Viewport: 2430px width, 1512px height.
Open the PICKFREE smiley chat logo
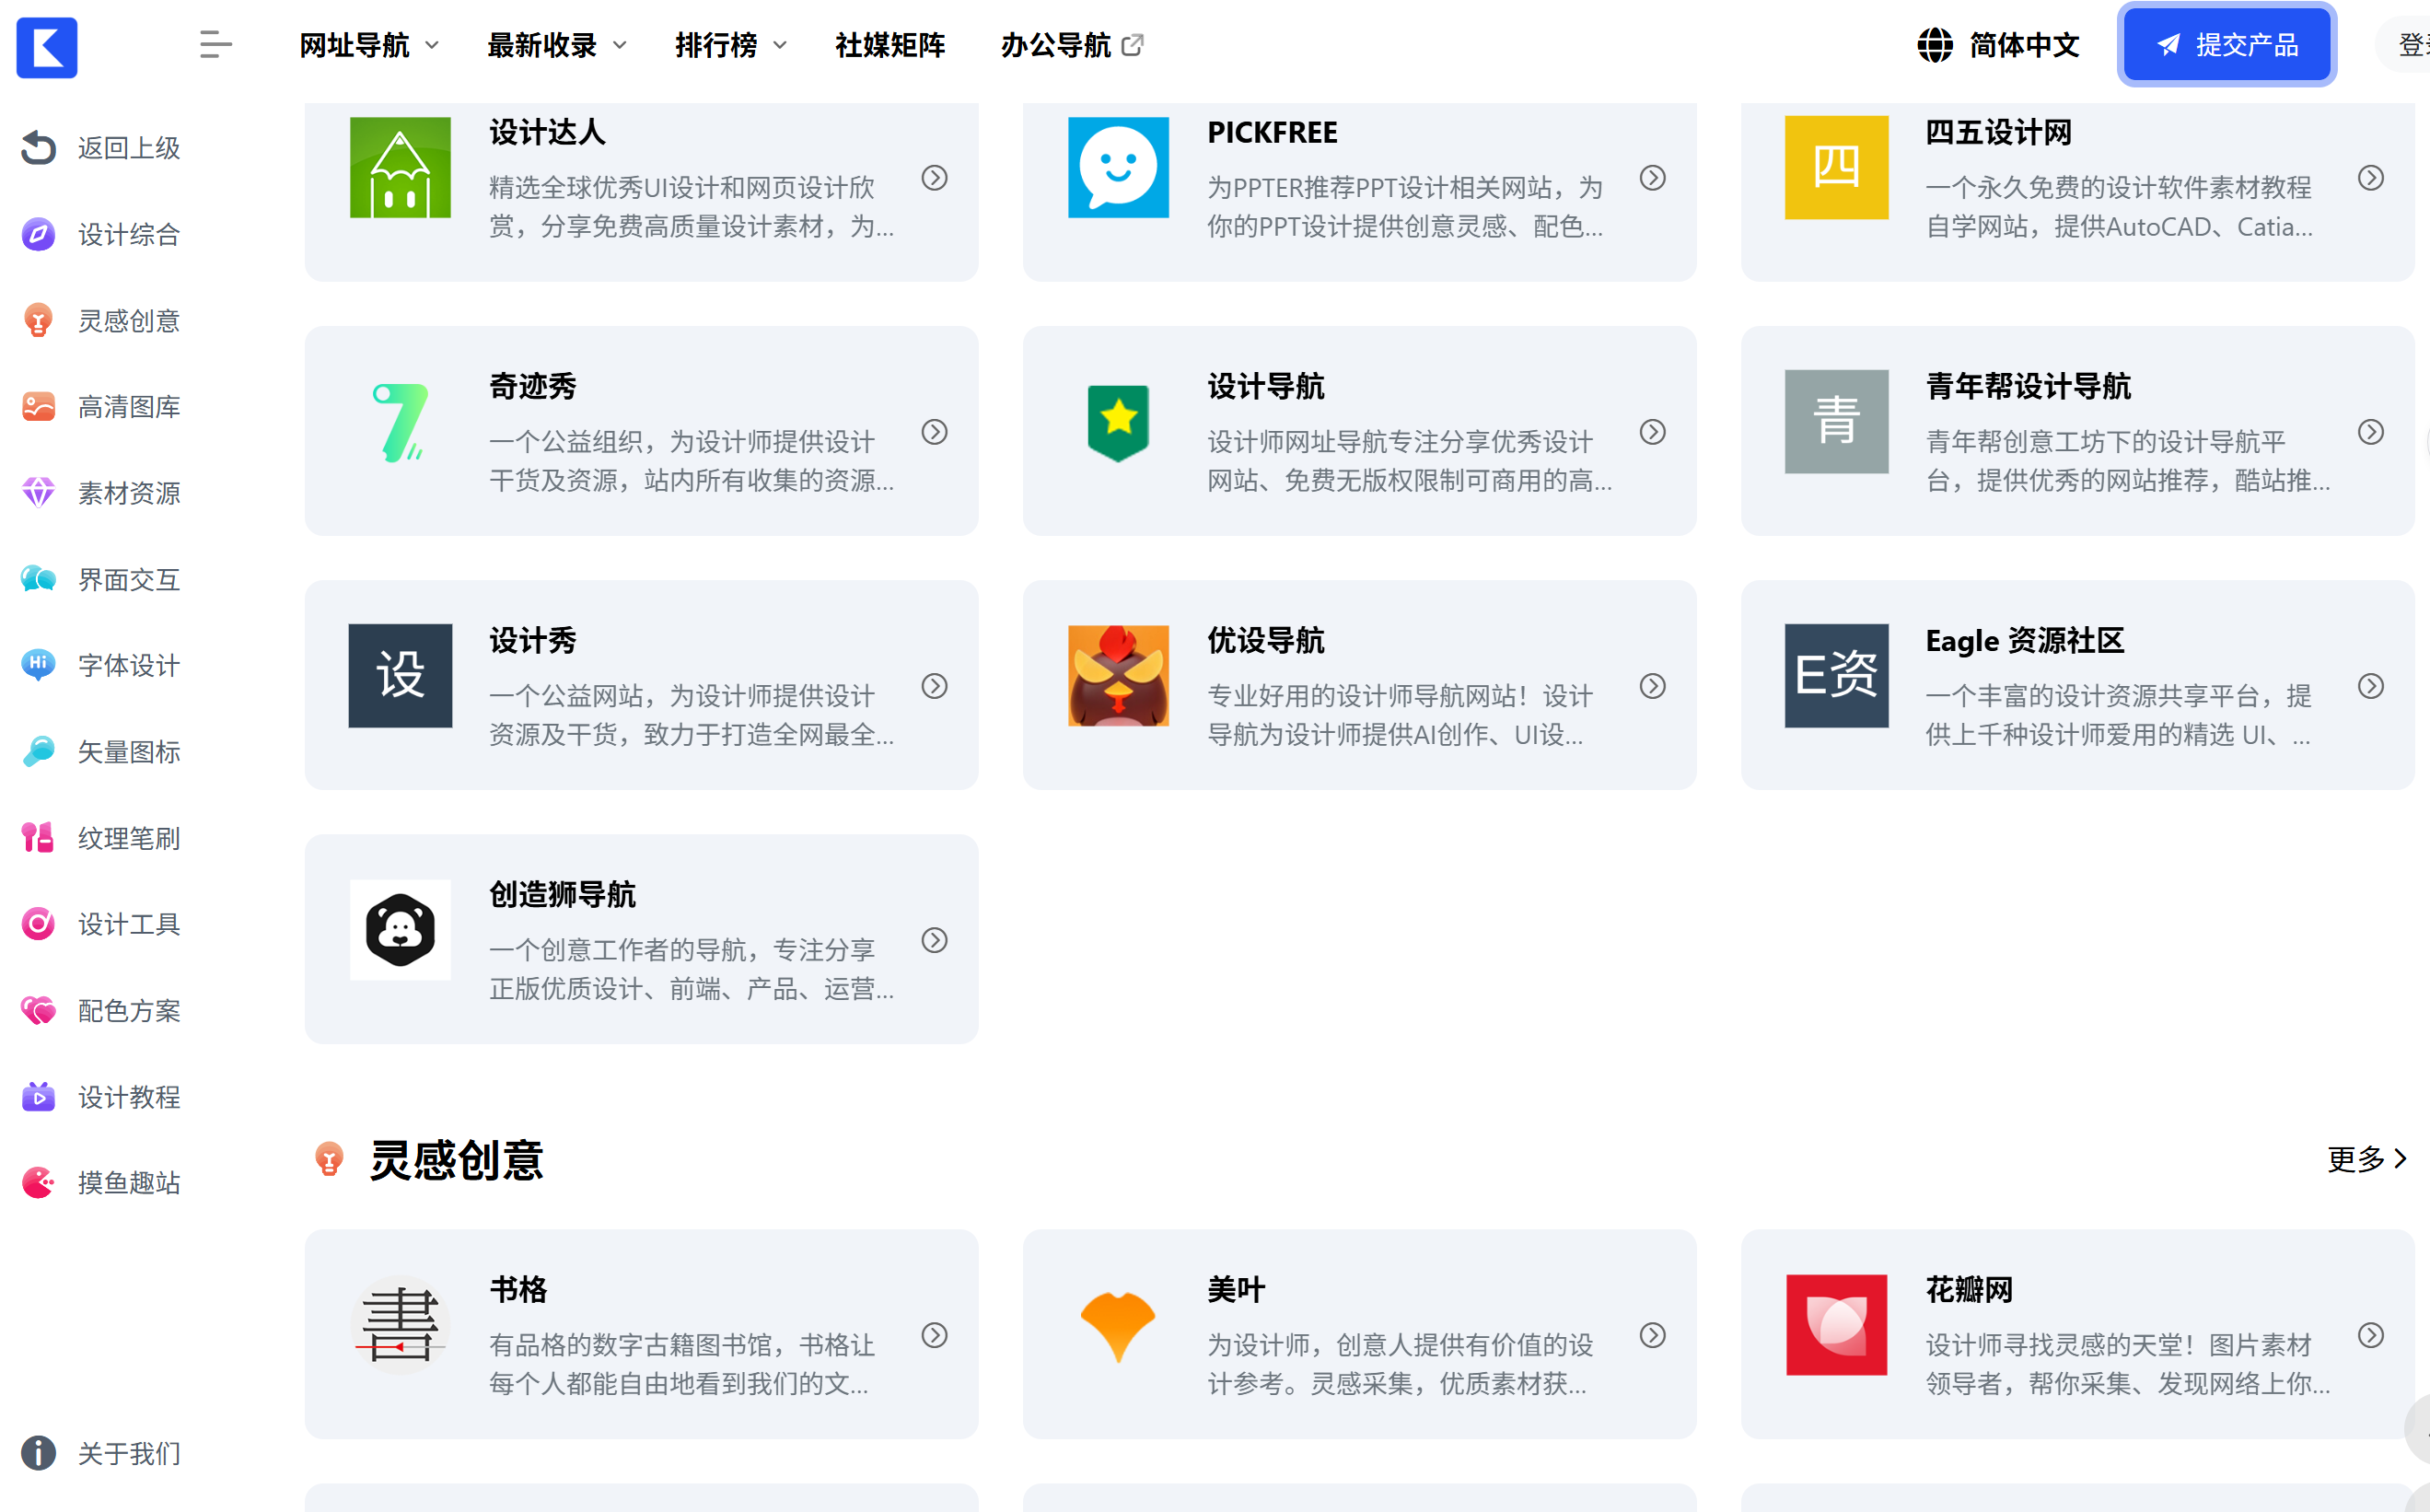tap(1118, 167)
